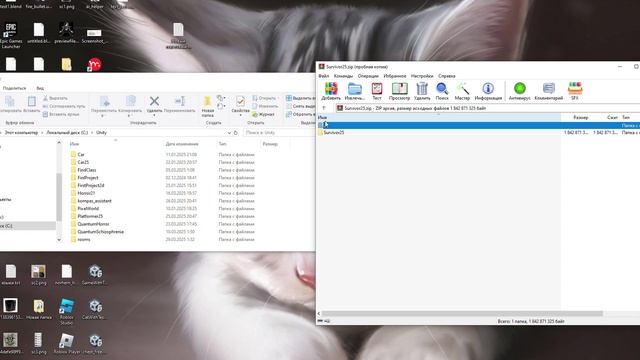The width and height of the screenshot is (640, 360).
Task: Click the navigation pane scroll-down arrow
Action: (59, 240)
